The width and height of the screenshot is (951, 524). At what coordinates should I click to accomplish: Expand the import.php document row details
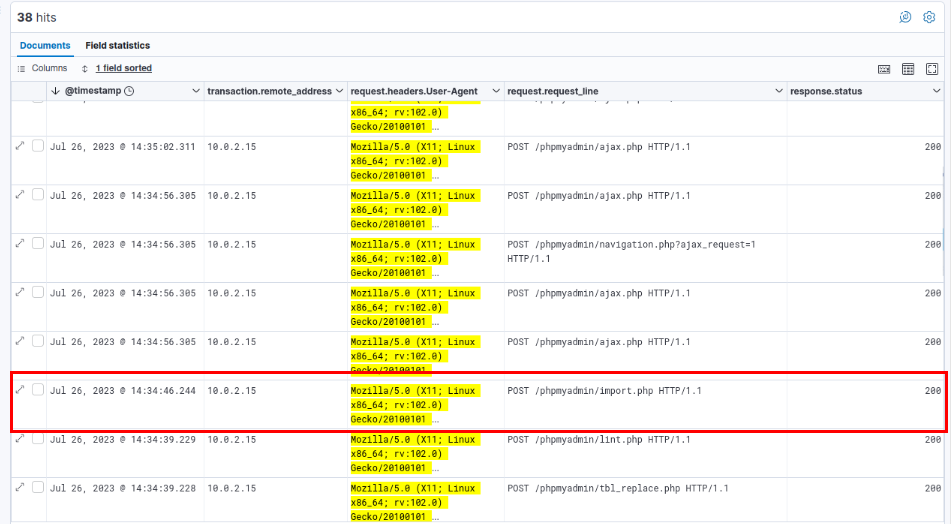coord(20,390)
